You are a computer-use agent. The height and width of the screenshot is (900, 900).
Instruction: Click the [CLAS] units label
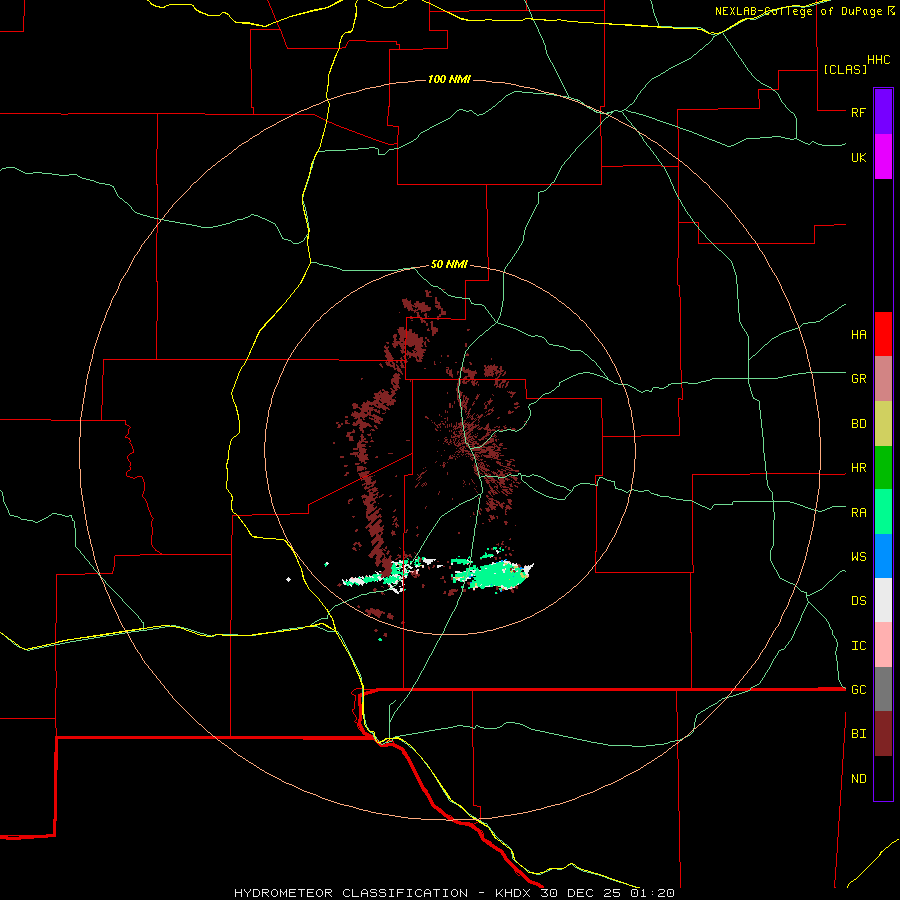(845, 69)
